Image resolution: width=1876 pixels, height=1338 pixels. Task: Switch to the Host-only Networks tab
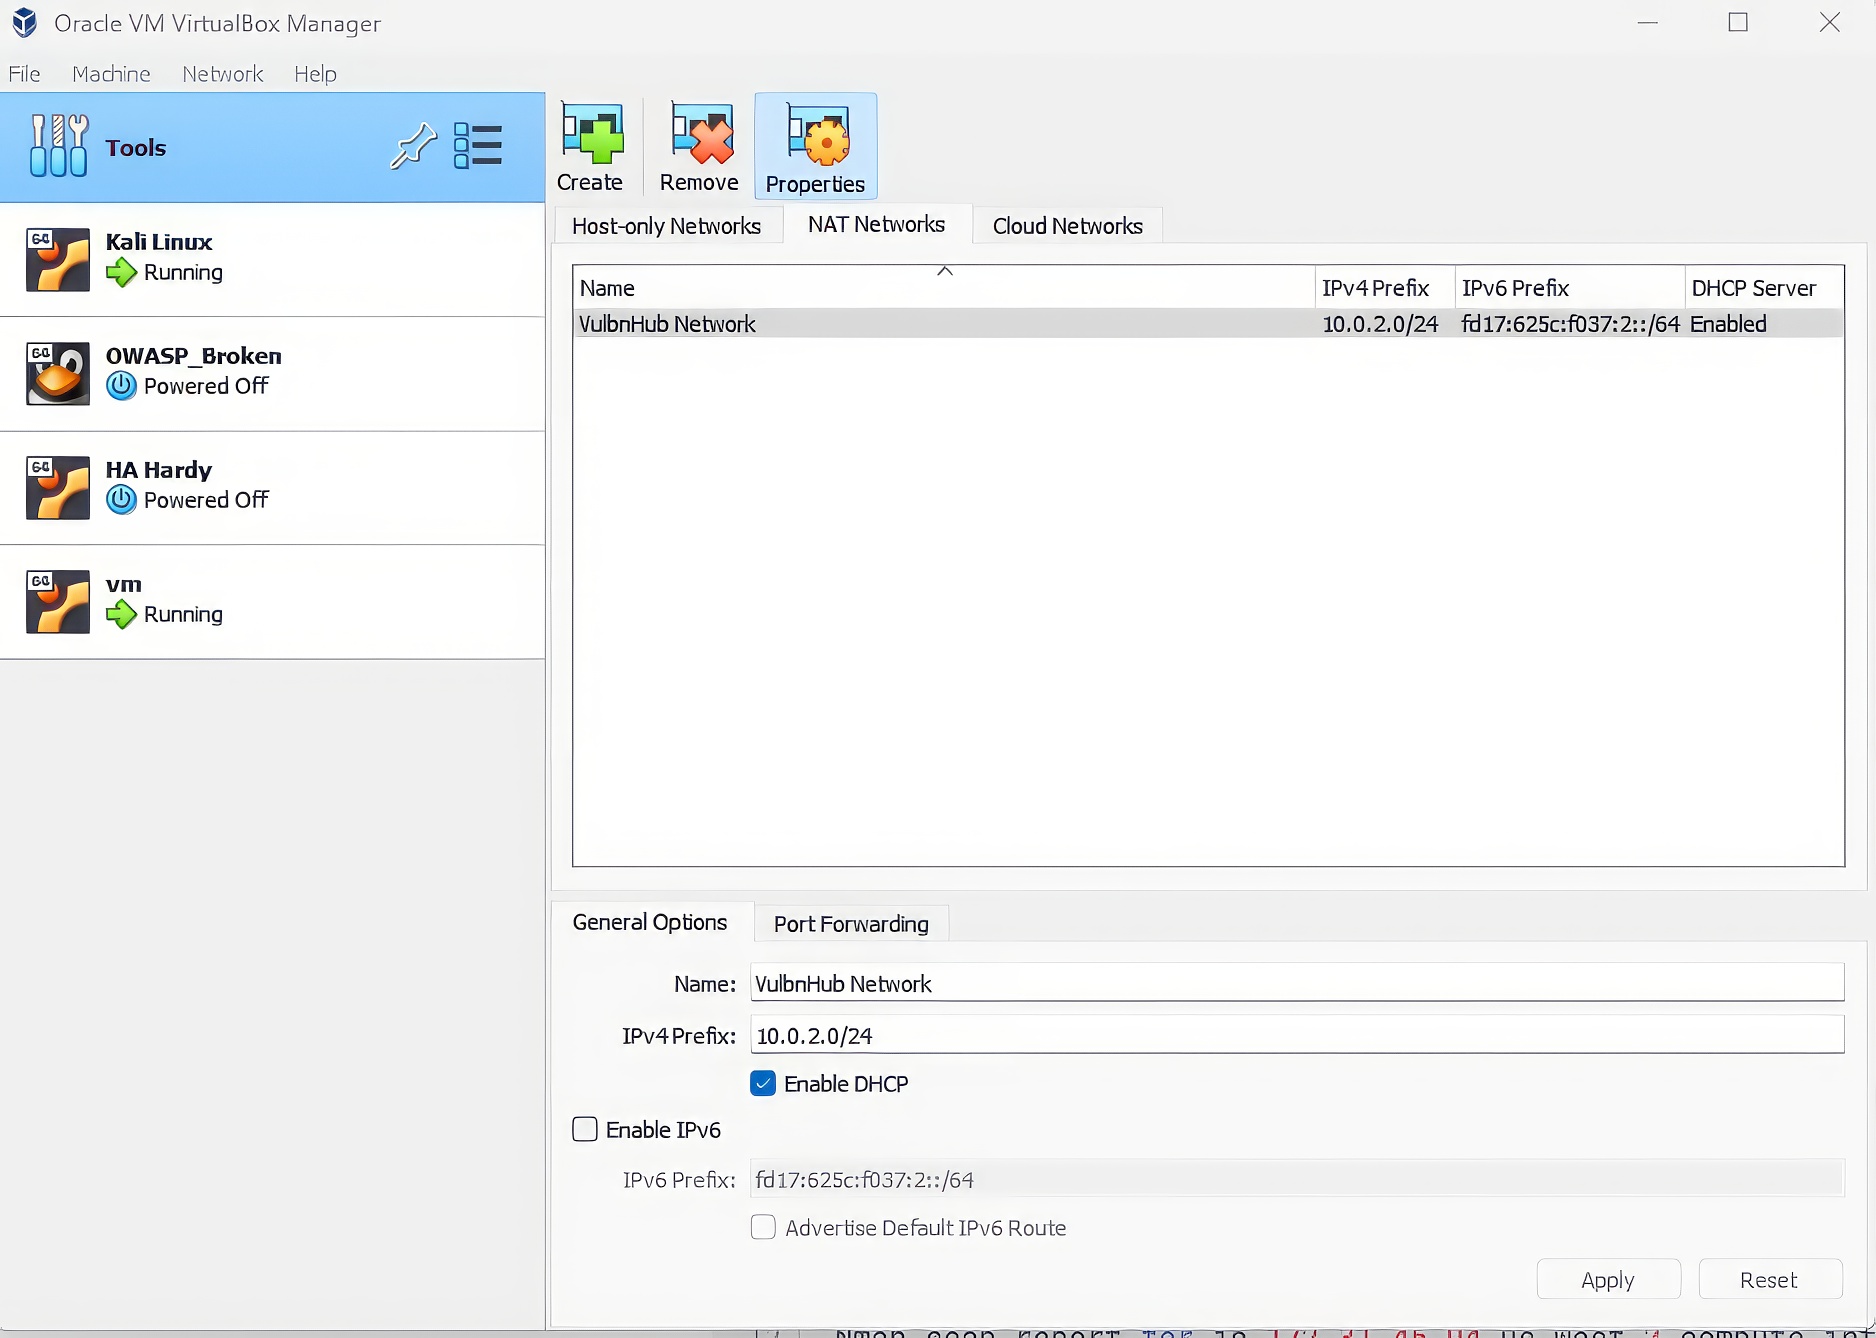tap(667, 226)
